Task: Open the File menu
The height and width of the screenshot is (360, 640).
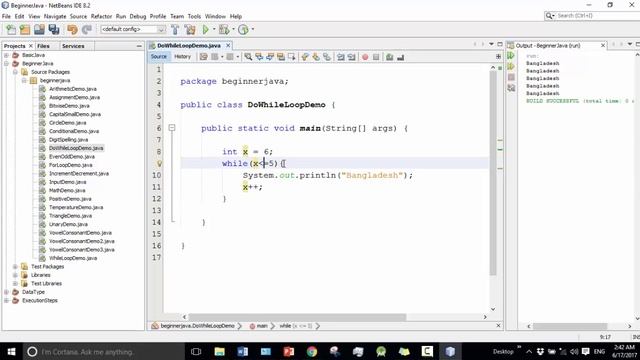Action: point(6,16)
